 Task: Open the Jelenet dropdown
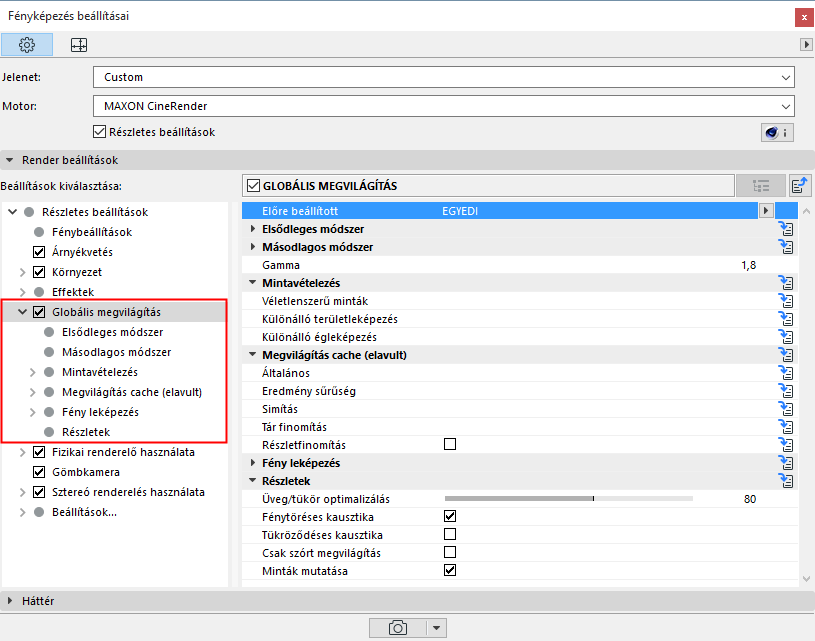click(444, 77)
